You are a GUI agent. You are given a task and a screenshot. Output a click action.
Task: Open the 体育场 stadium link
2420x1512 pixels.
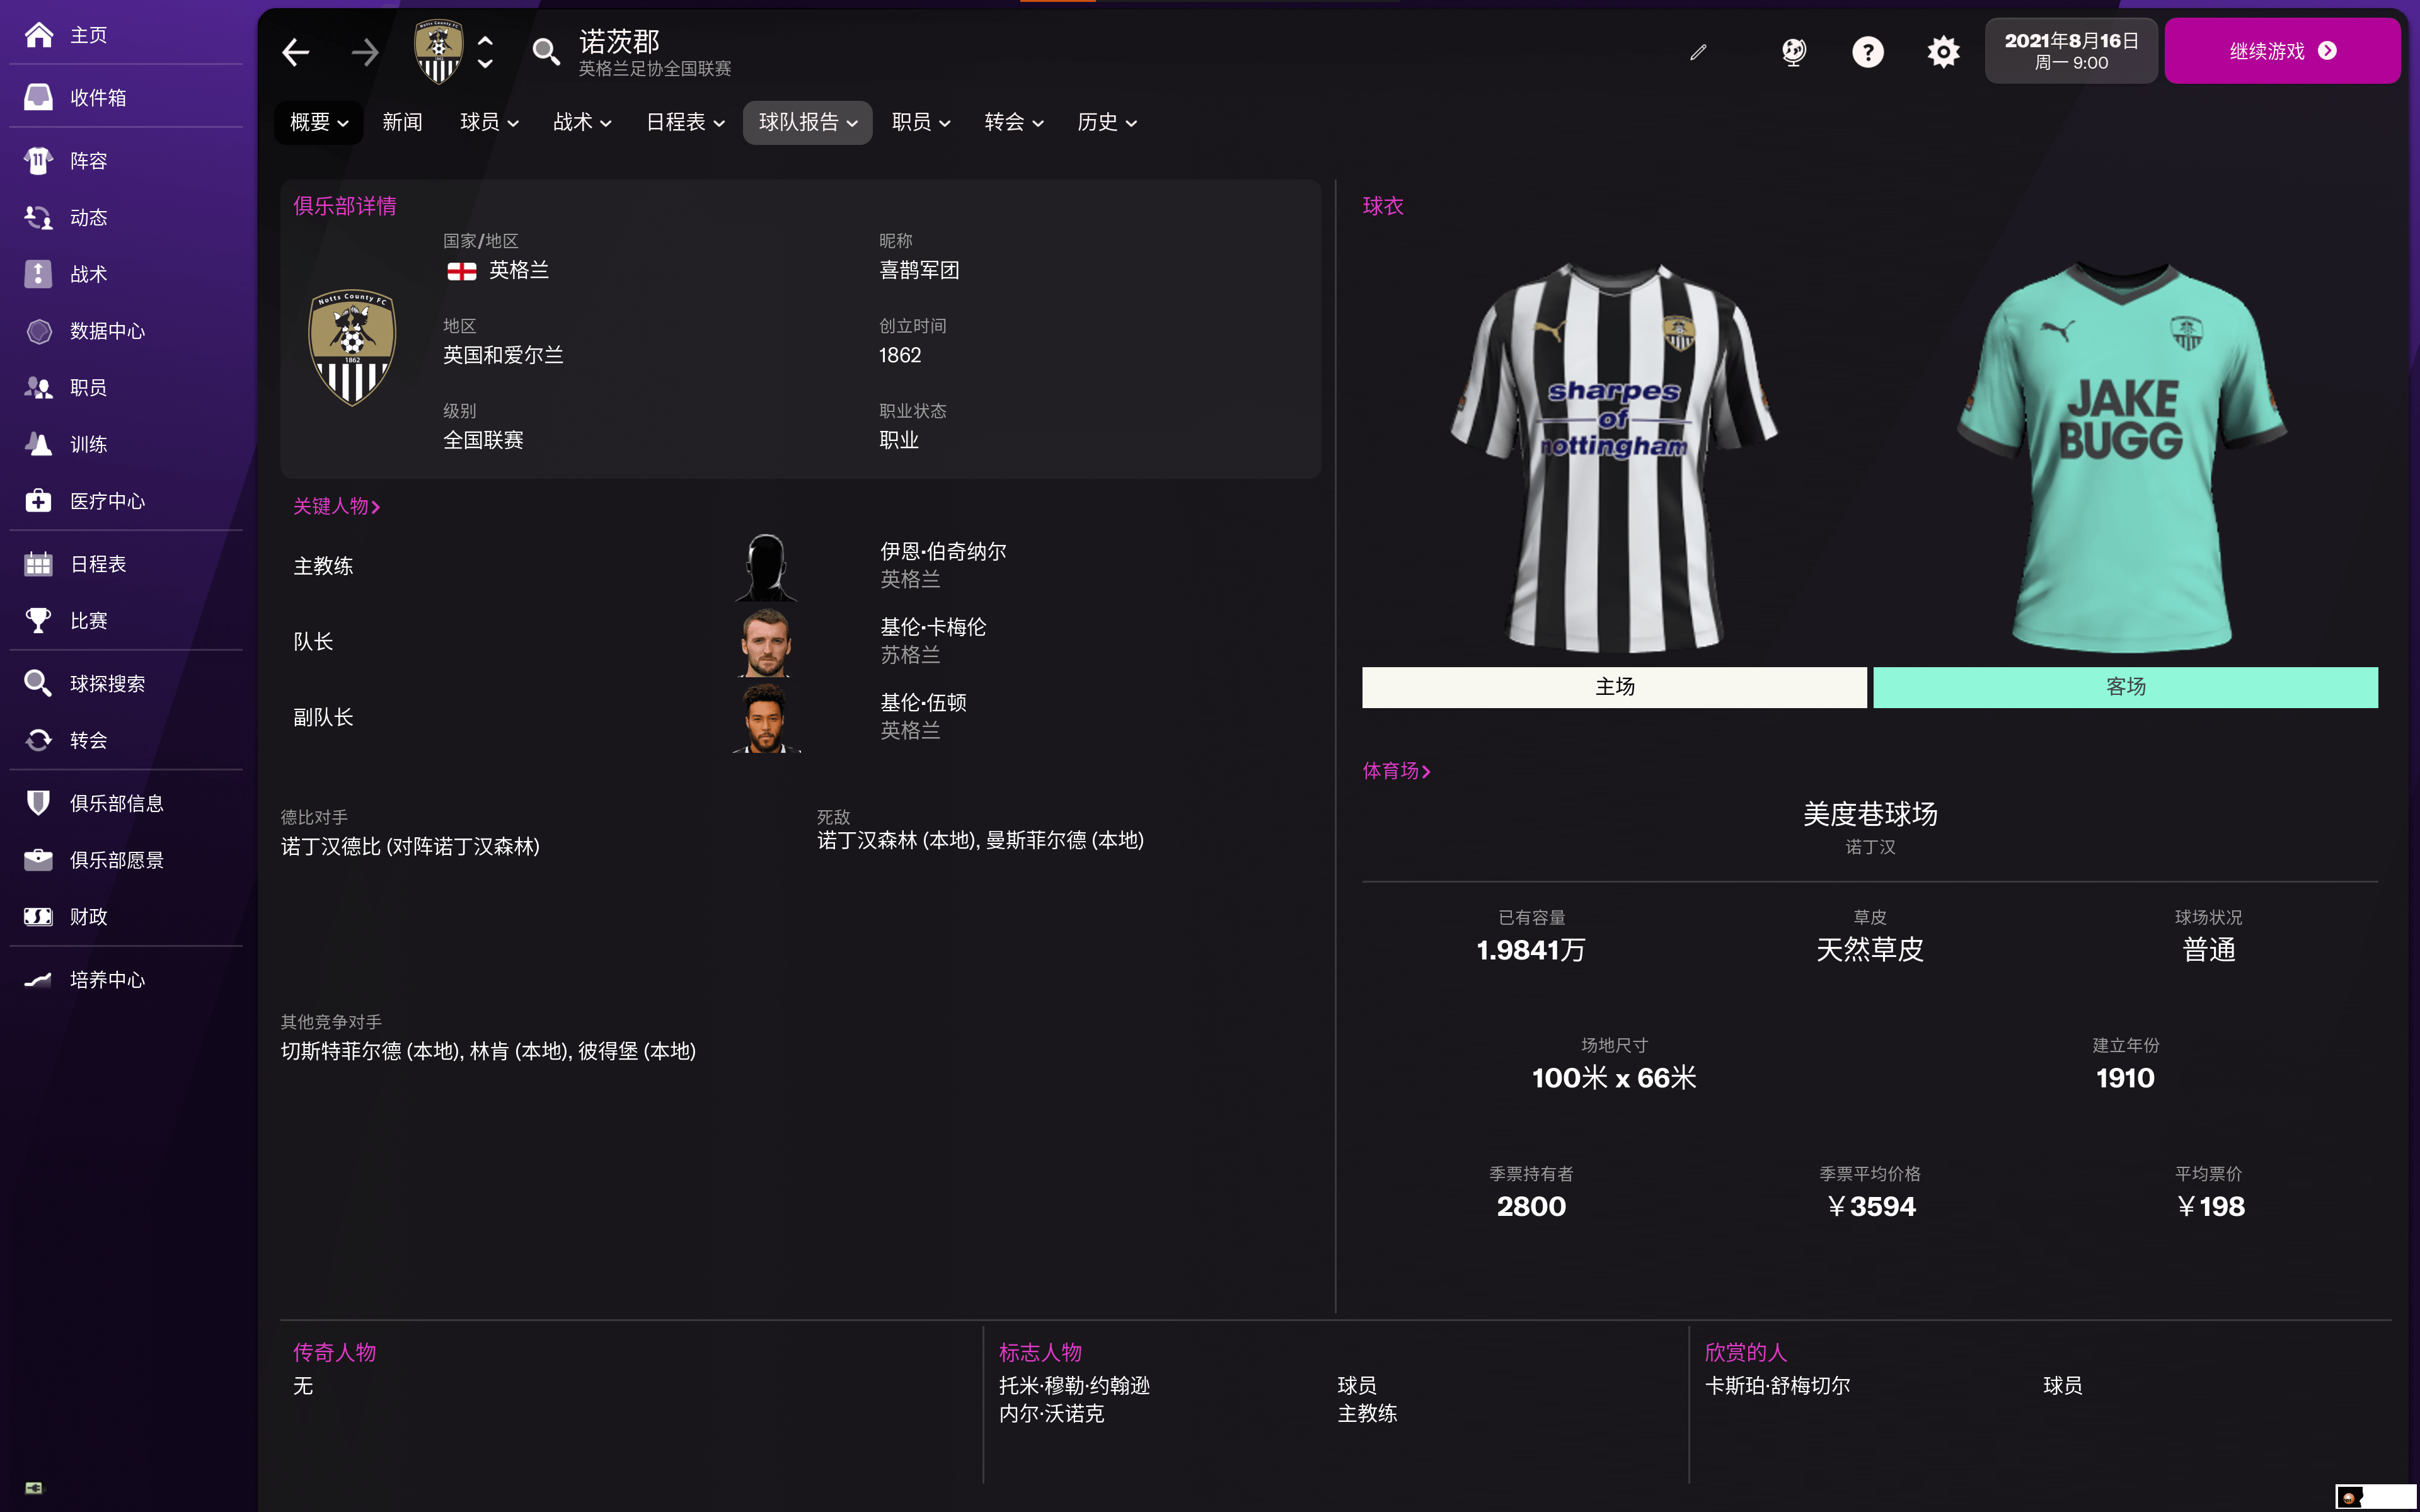pyautogui.click(x=1396, y=770)
